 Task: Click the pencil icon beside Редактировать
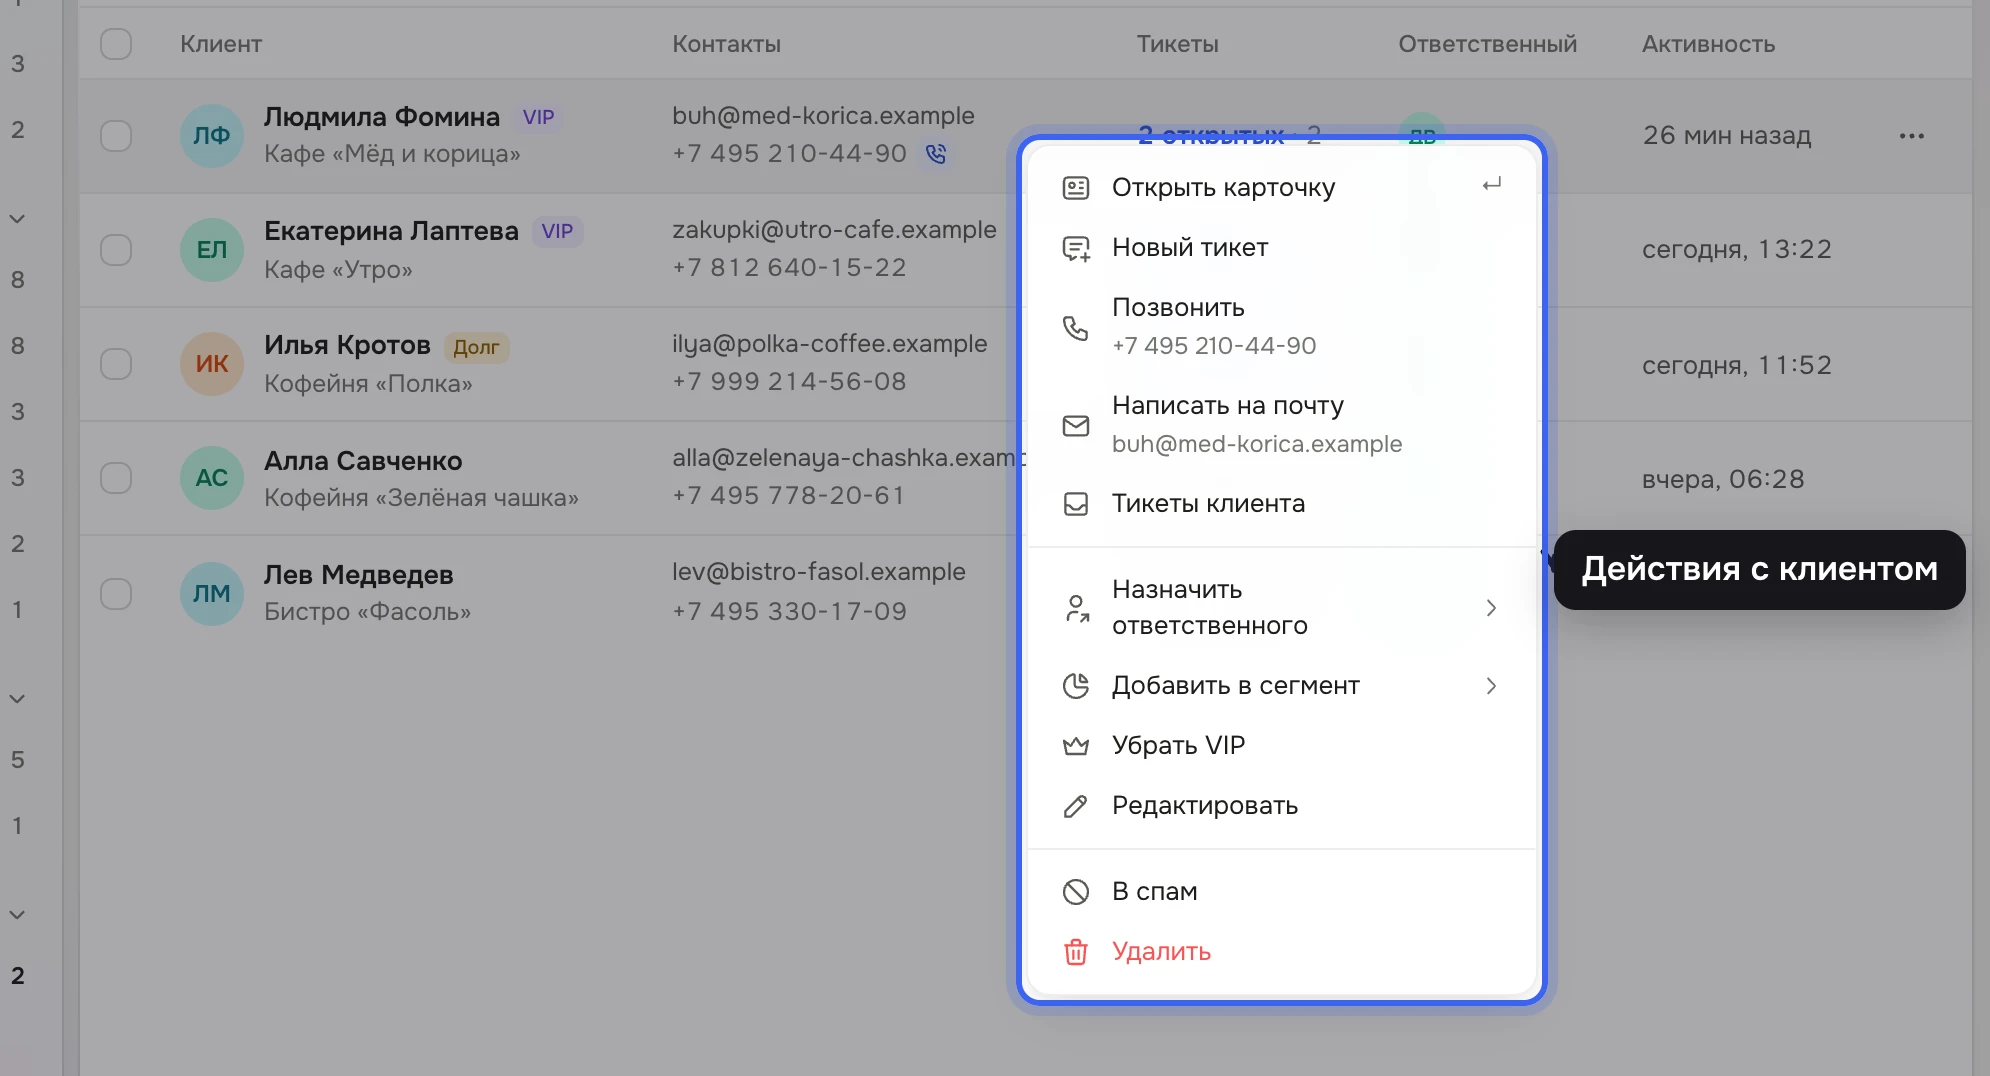pos(1076,806)
